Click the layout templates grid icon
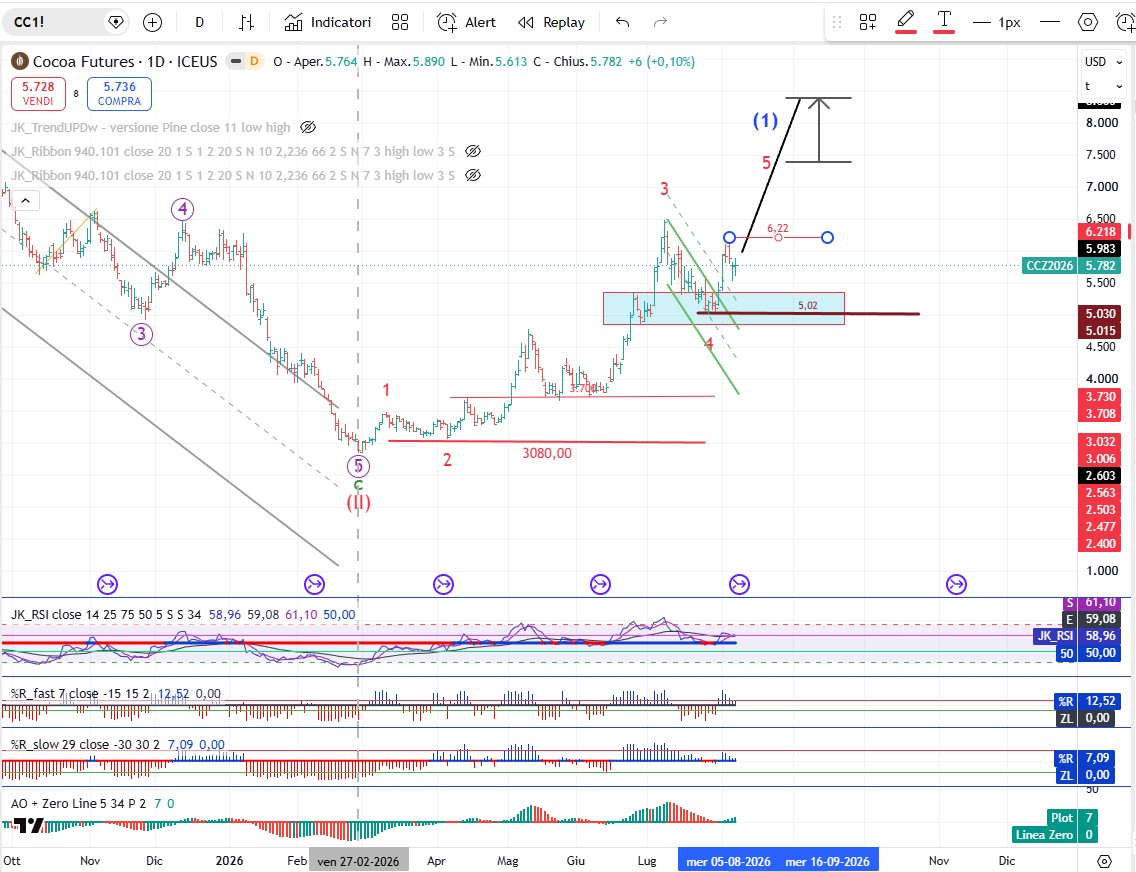Image resolution: width=1136 pixels, height=872 pixels. point(400,22)
